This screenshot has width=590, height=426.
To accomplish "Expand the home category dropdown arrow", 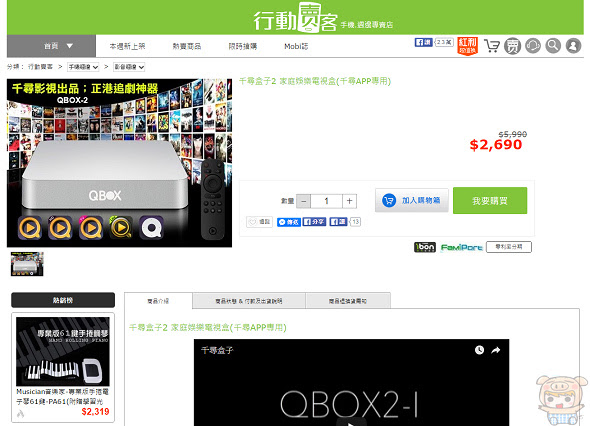I will (70, 46).
